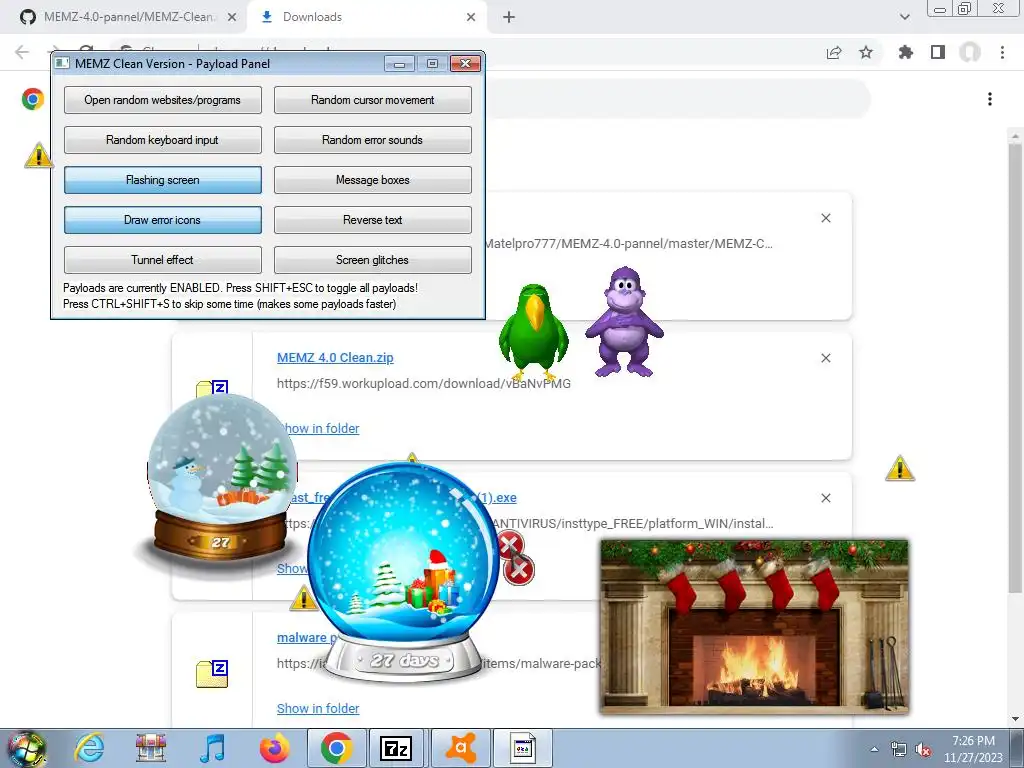Bookmark this page with the star icon

coord(866,52)
